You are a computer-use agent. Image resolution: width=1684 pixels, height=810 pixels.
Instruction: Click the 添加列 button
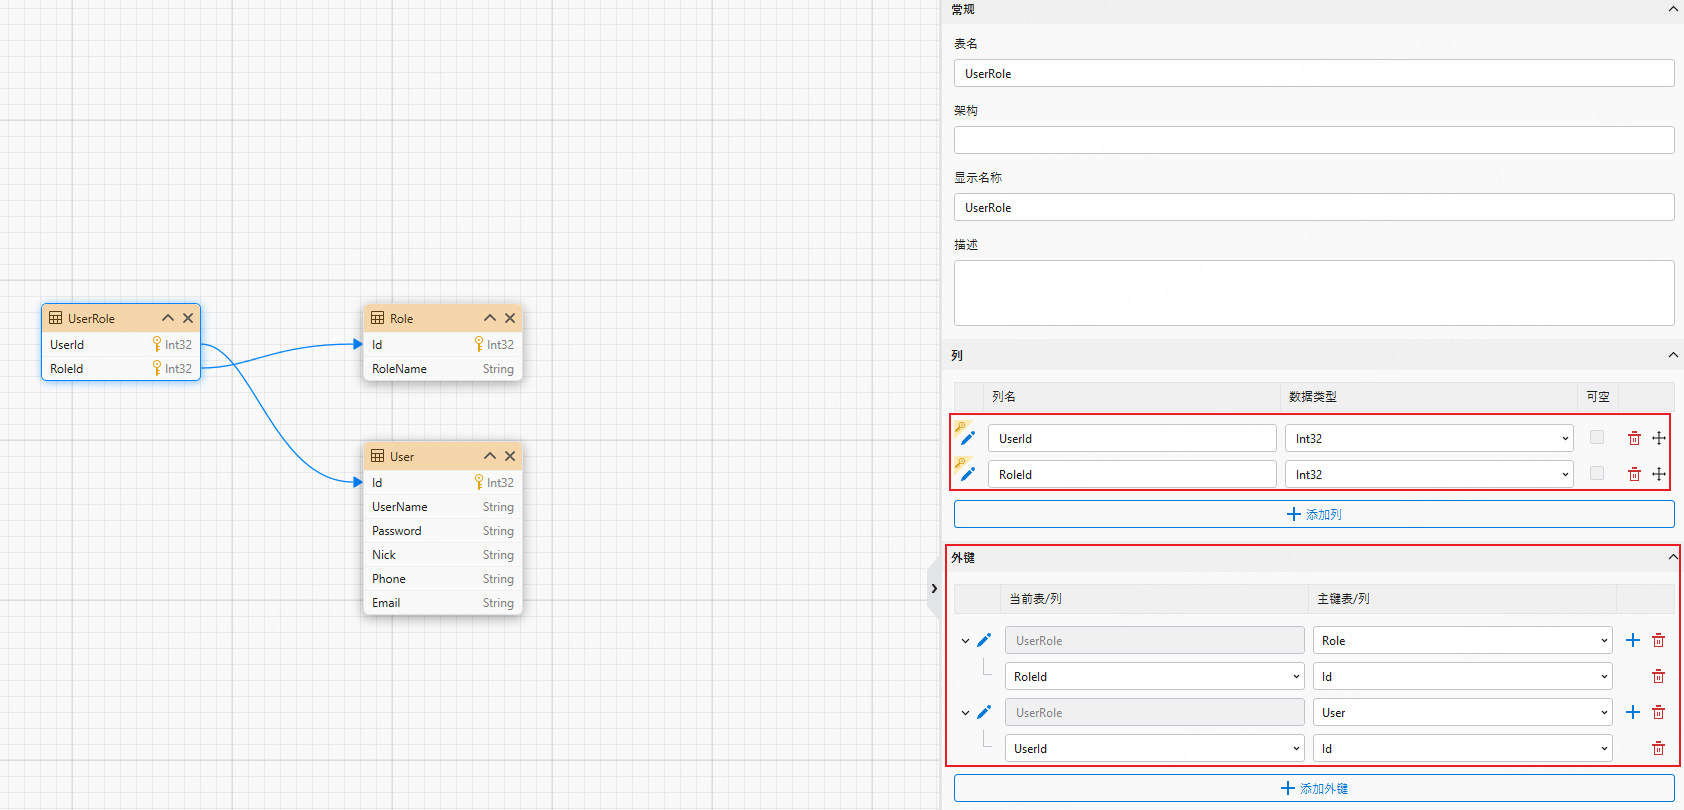tap(1314, 514)
